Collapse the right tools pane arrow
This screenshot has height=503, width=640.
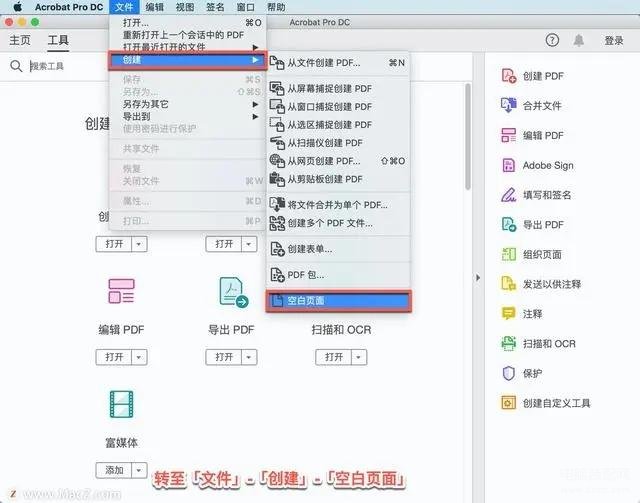click(478, 278)
